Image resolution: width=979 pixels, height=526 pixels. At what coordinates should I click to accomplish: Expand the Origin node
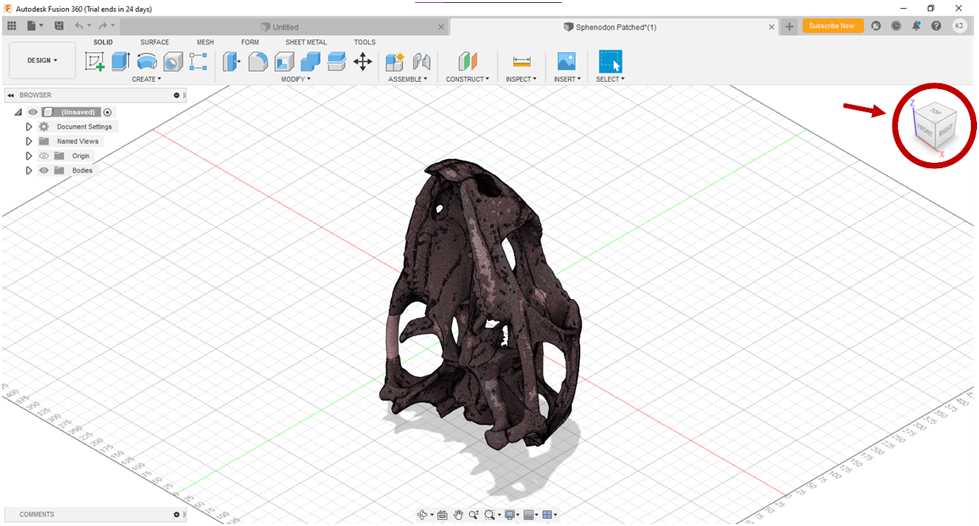tap(29, 156)
